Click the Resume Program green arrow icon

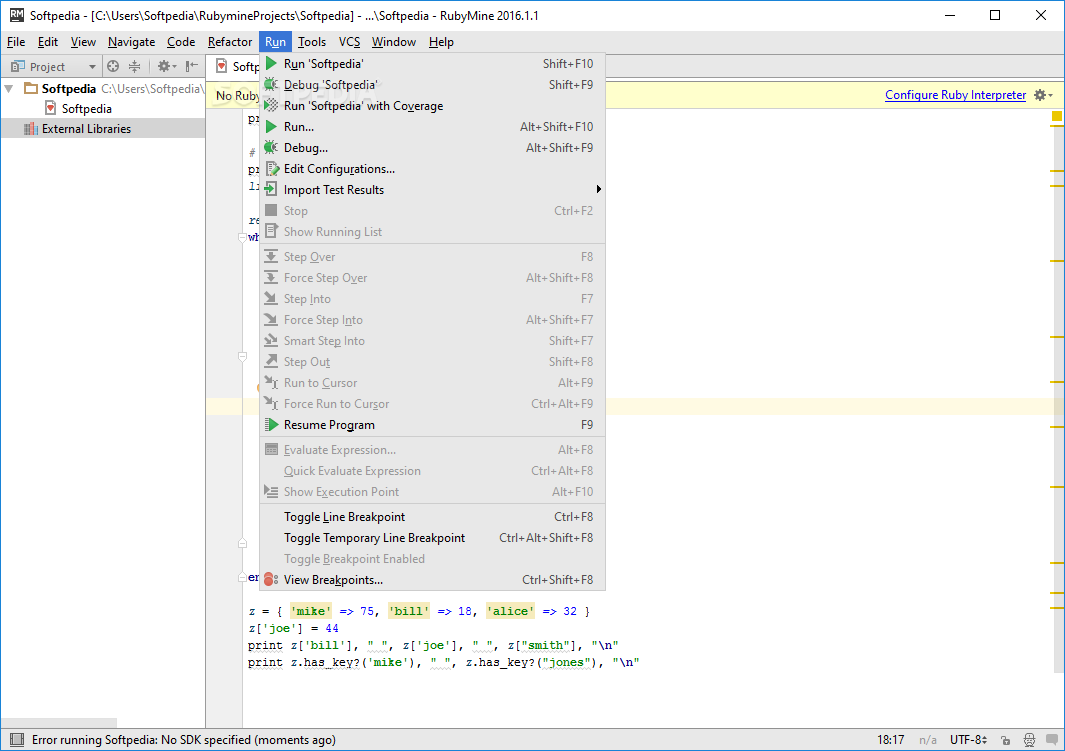271,424
